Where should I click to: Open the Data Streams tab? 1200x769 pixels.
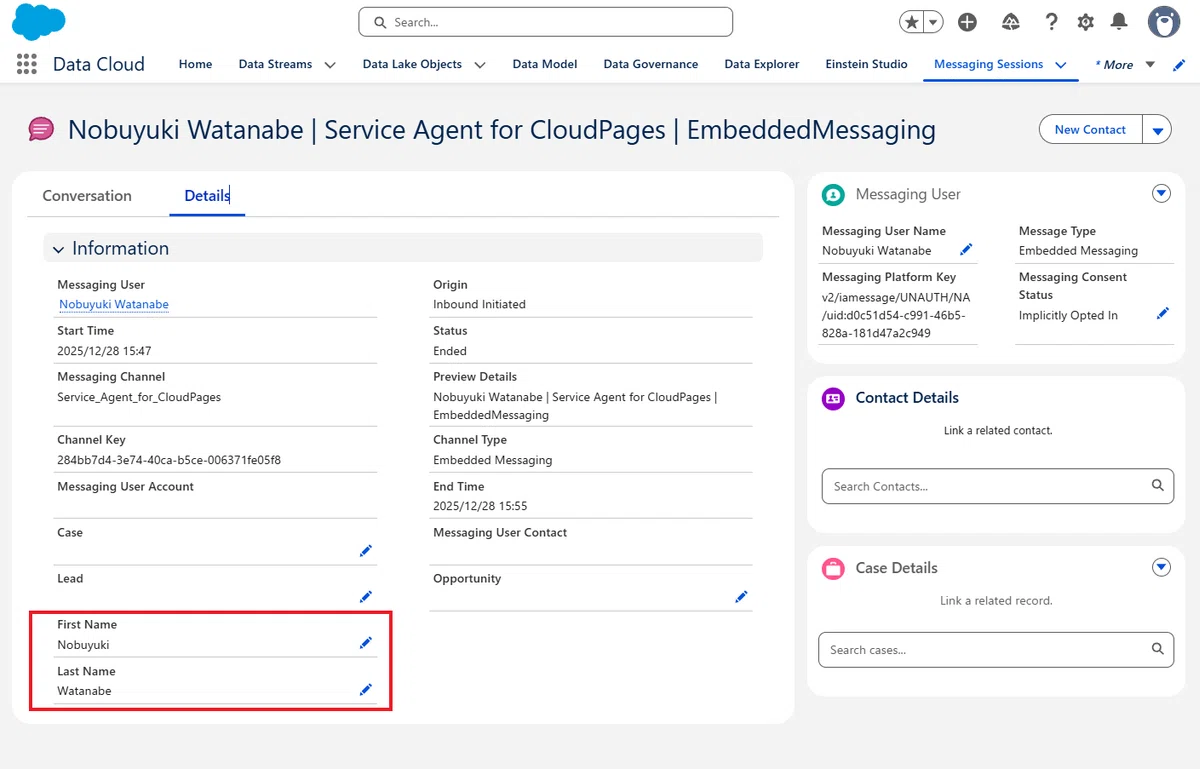point(275,64)
